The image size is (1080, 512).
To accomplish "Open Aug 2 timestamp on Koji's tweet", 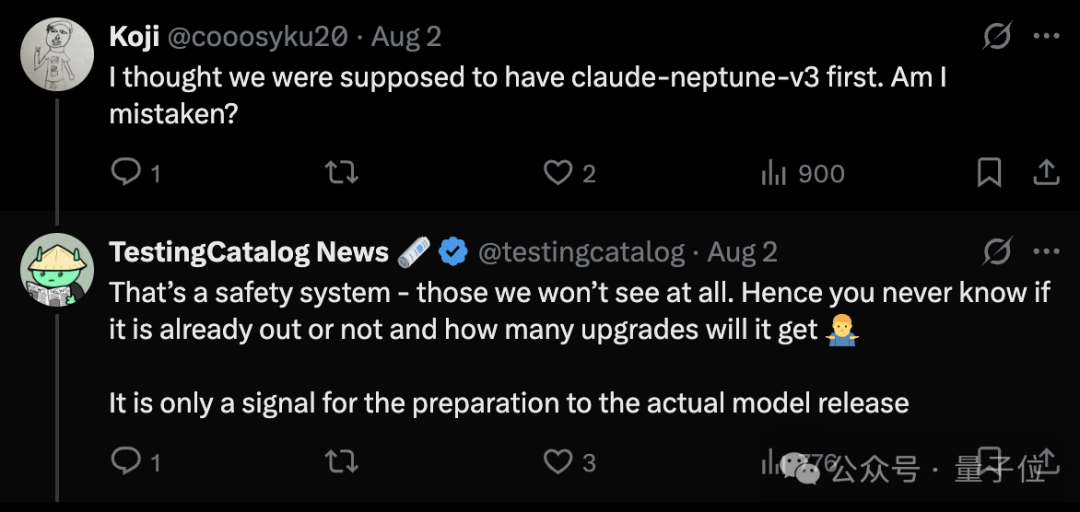I will point(406,37).
